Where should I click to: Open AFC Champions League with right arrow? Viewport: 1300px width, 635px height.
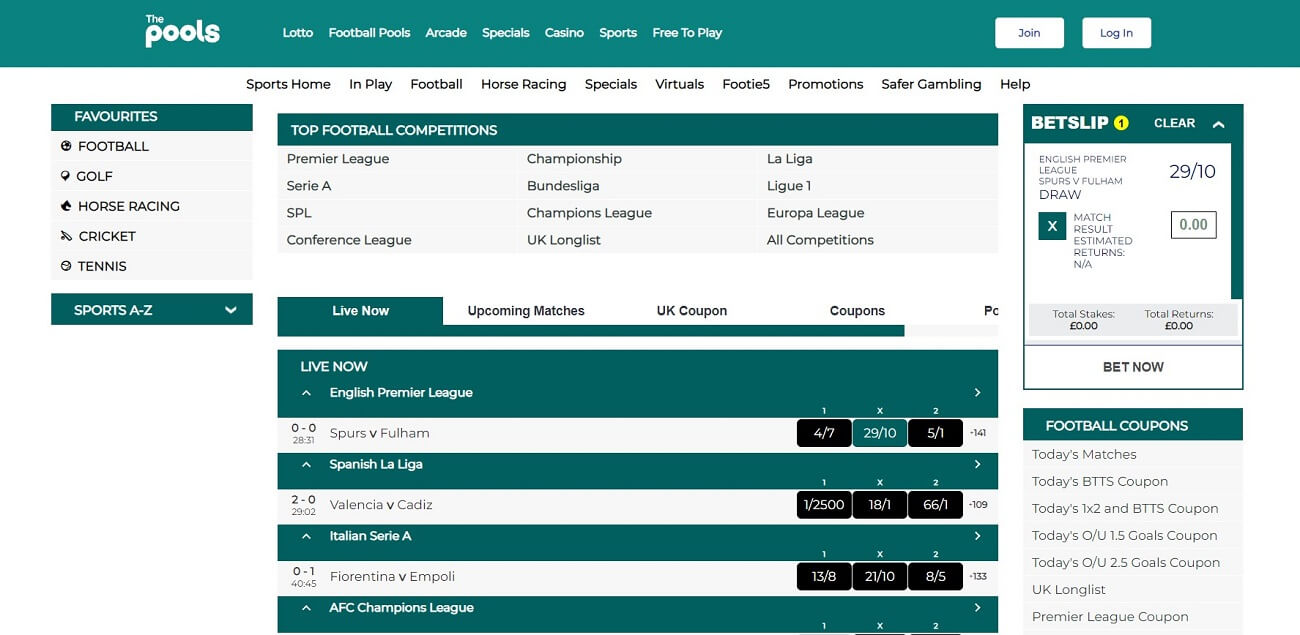point(977,608)
